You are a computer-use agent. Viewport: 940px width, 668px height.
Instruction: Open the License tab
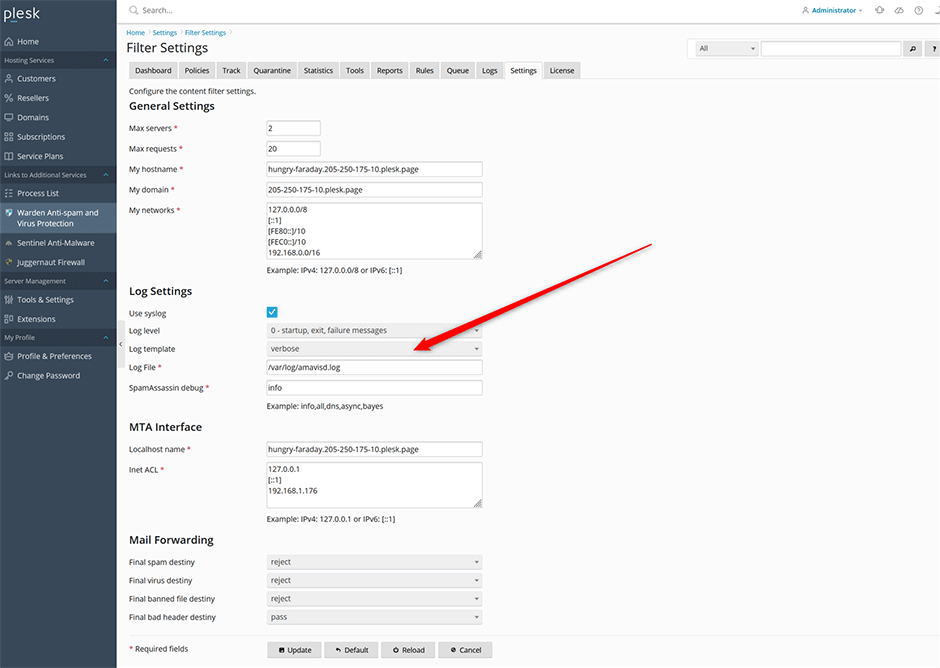coord(561,70)
